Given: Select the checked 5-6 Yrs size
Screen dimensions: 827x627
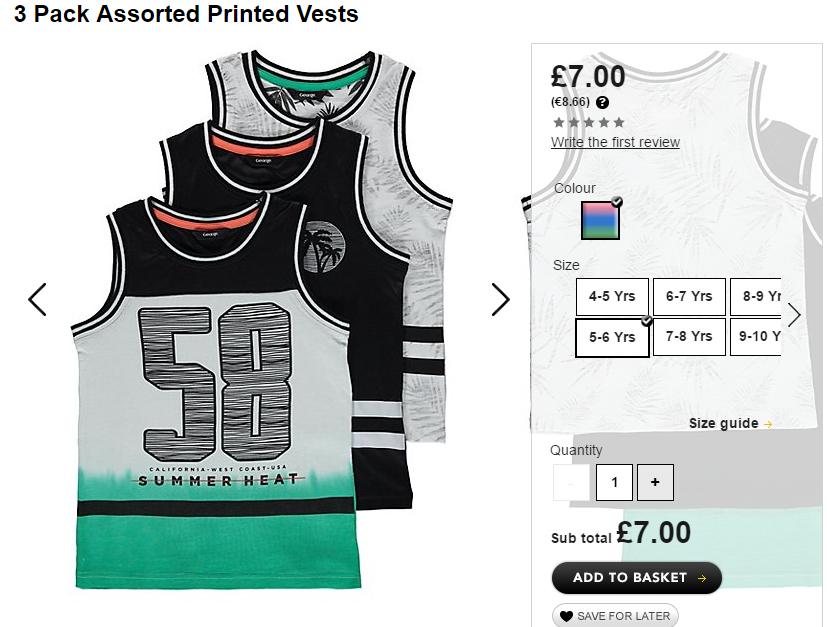Looking at the screenshot, I should (612, 337).
